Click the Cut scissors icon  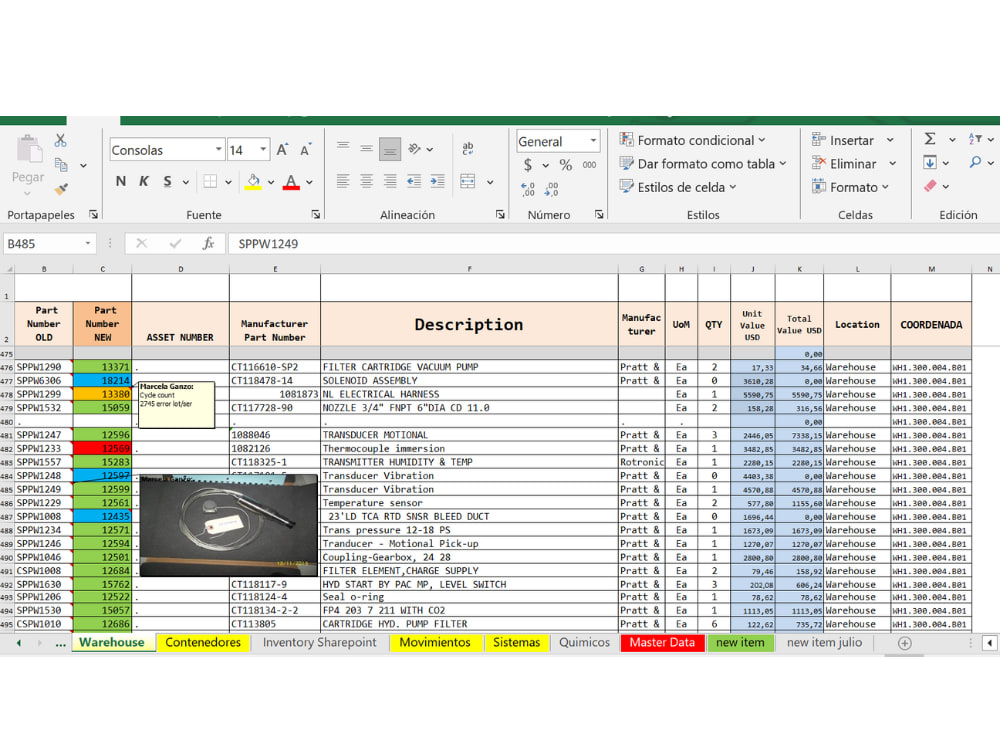[61, 140]
